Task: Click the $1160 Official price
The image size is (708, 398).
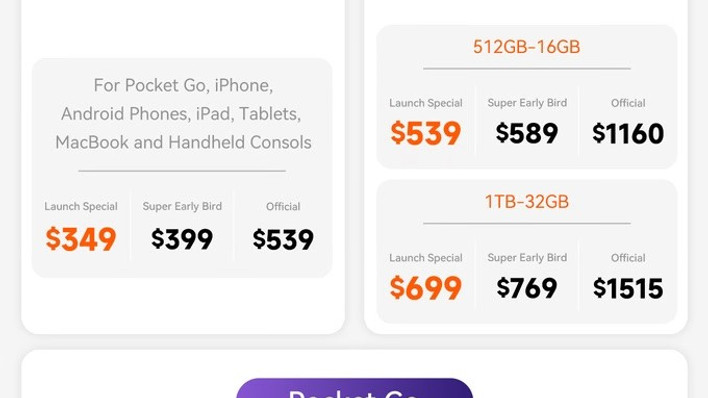Action: 628,134
